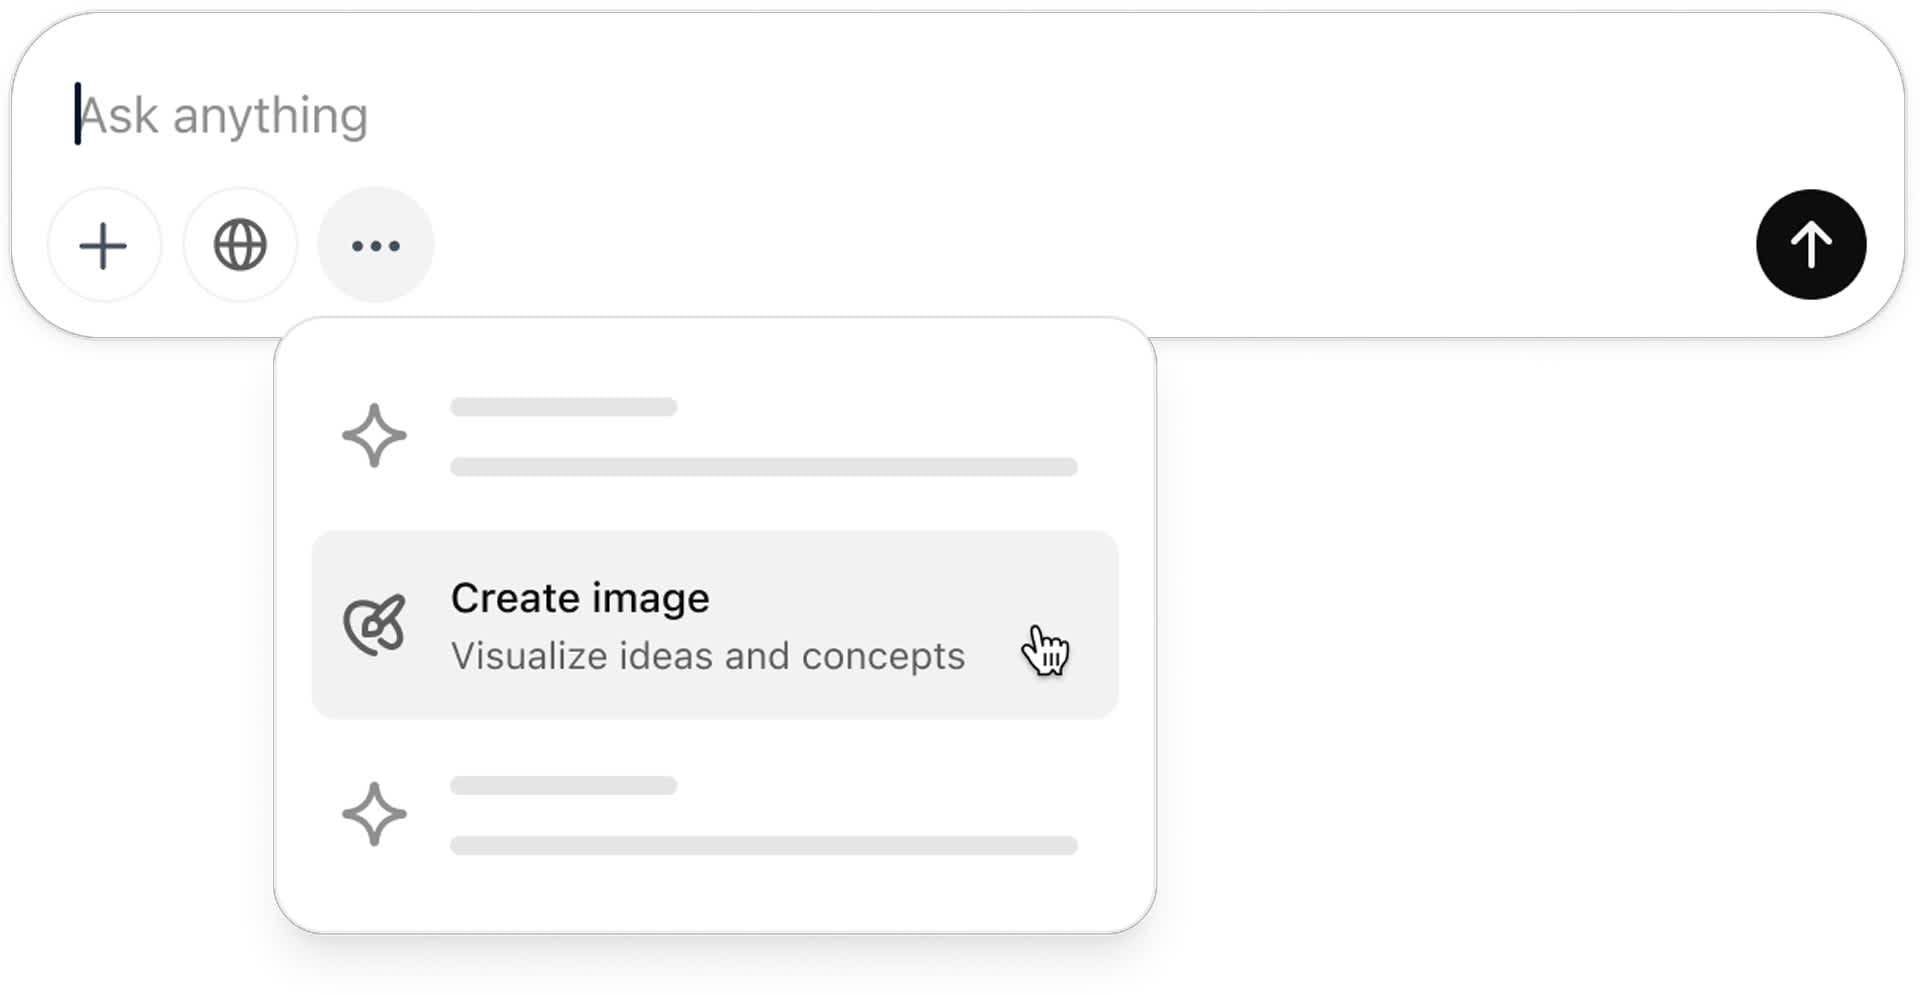This screenshot has width=1920, height=997.
Task: Click the long gray description bar in bottom entry
Action: pos(764,846)
